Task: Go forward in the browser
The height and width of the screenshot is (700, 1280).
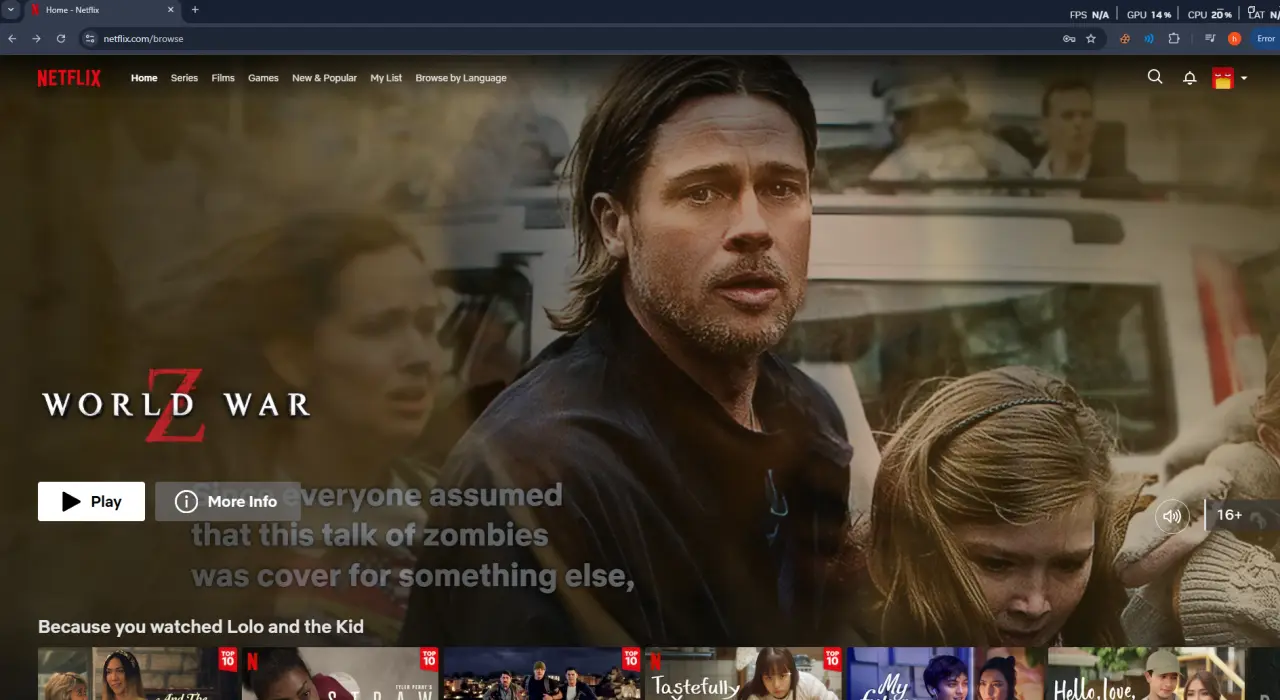Action: (x=36, y=38)
